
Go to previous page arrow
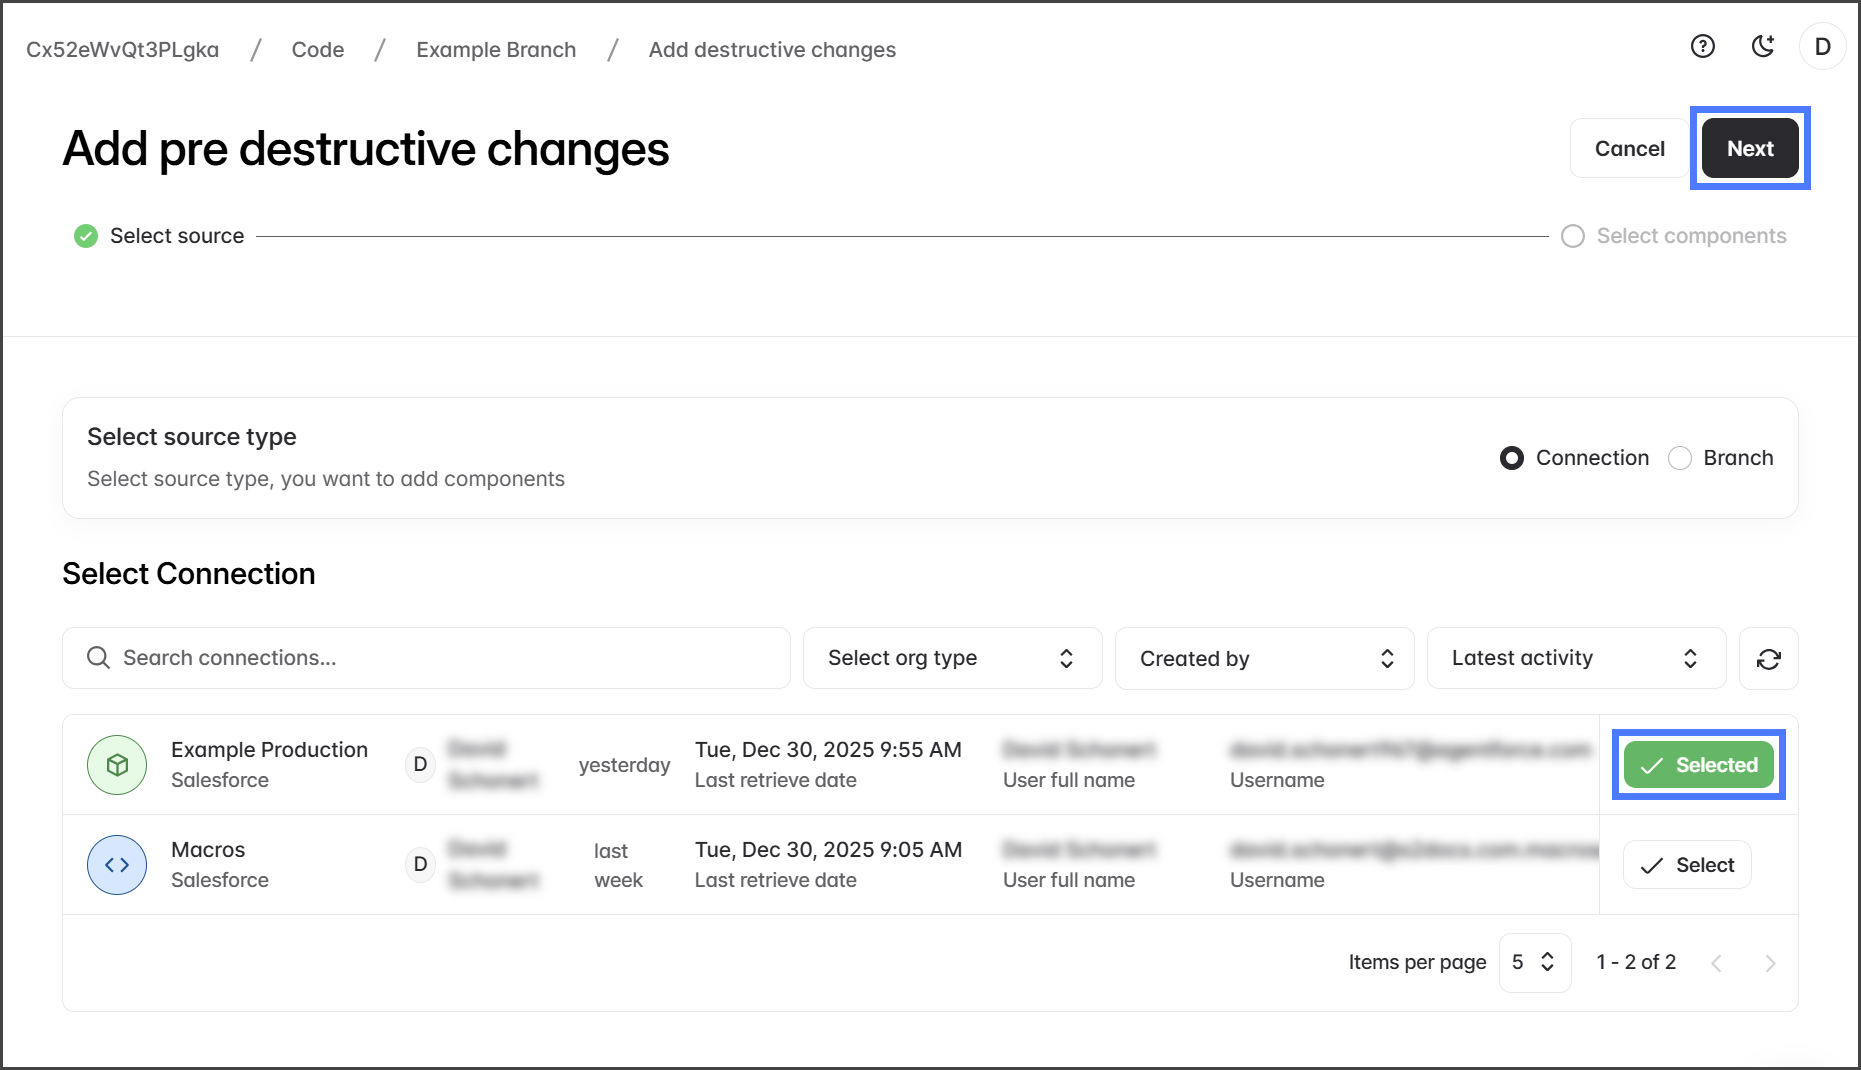1716,963
